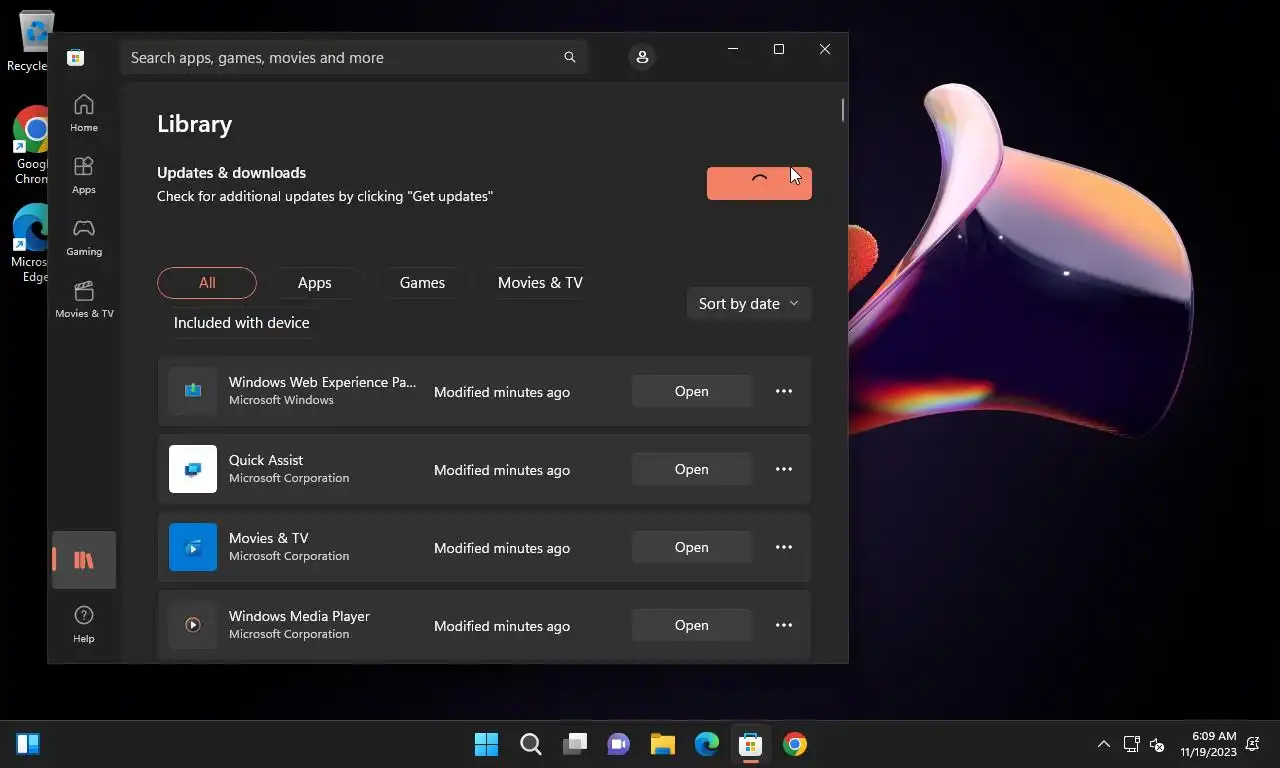Launch Google Chrome from taskbar
Screen dimensions: 1280x768
[795, 744]
